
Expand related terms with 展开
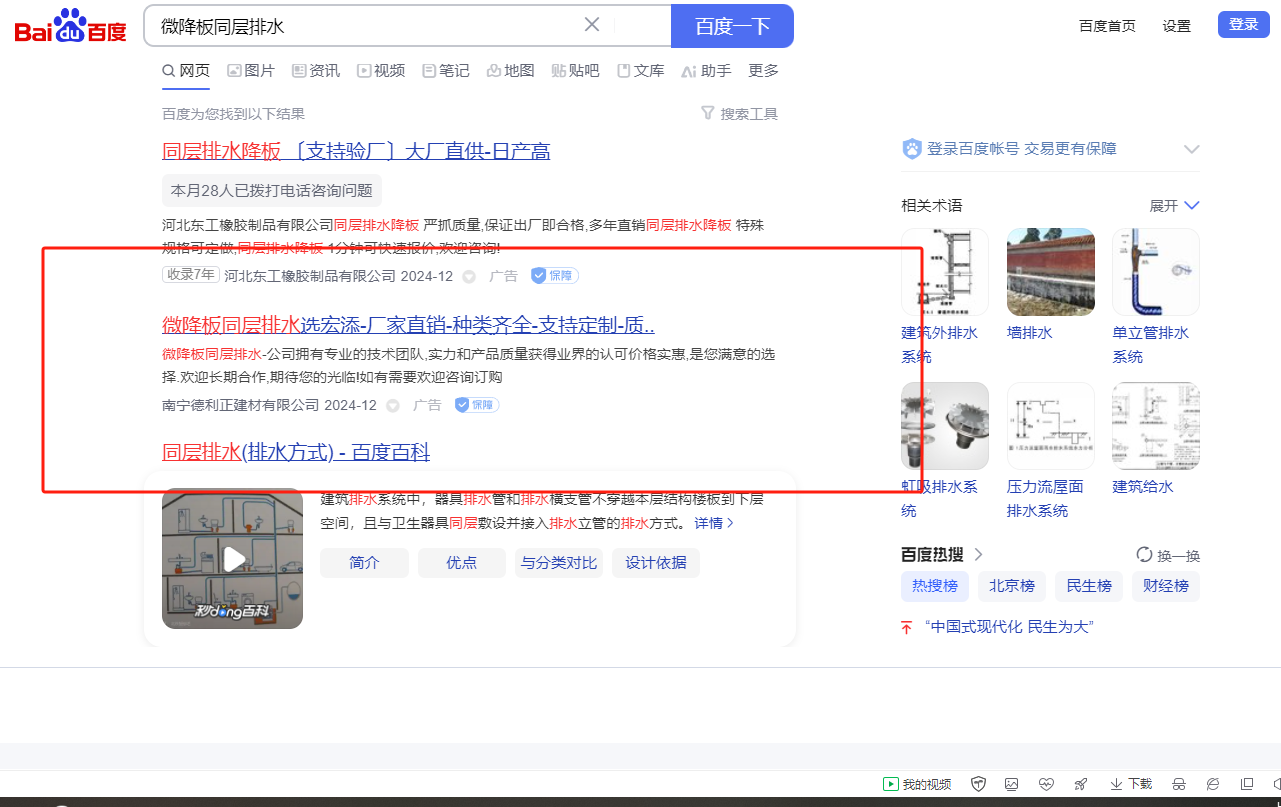[x=1174, y=205]
